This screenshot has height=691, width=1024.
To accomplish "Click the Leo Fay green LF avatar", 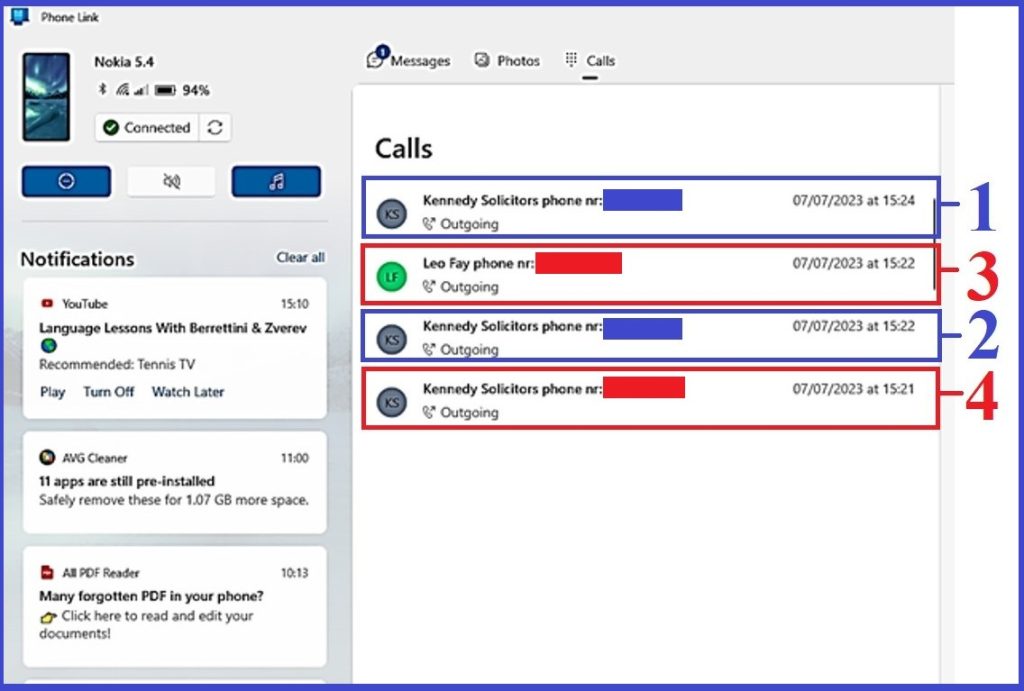I will point(392,276).
